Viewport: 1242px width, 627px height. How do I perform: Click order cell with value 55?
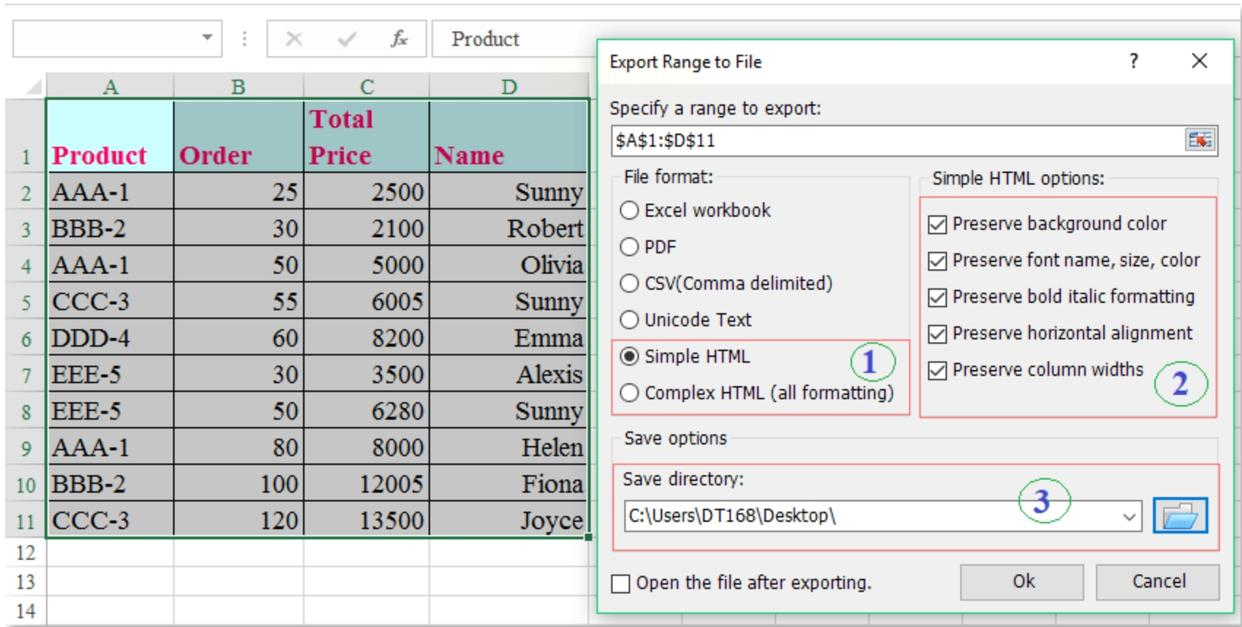(239, 301)
